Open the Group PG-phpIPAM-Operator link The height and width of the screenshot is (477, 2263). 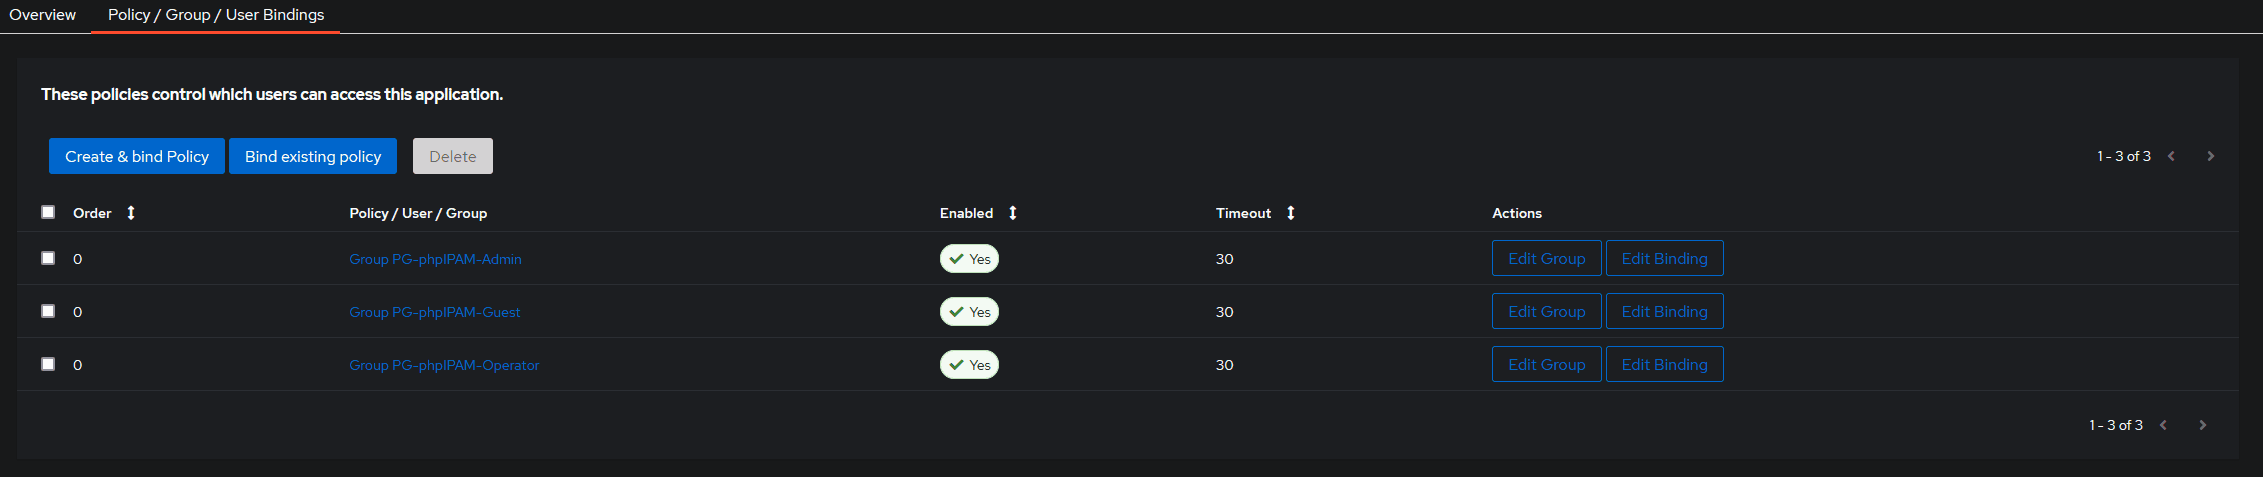click(444, 365)
